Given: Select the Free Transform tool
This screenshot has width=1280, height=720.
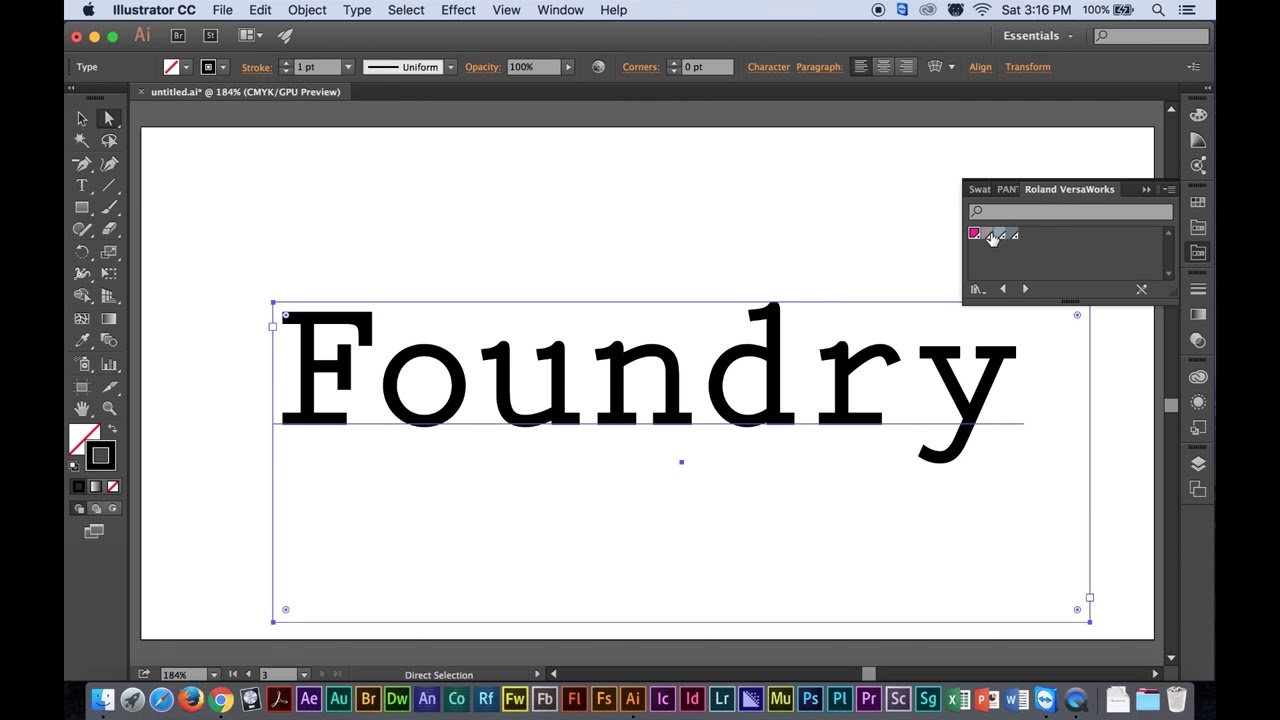Looking at the screenshot, I should click(109, 274).
